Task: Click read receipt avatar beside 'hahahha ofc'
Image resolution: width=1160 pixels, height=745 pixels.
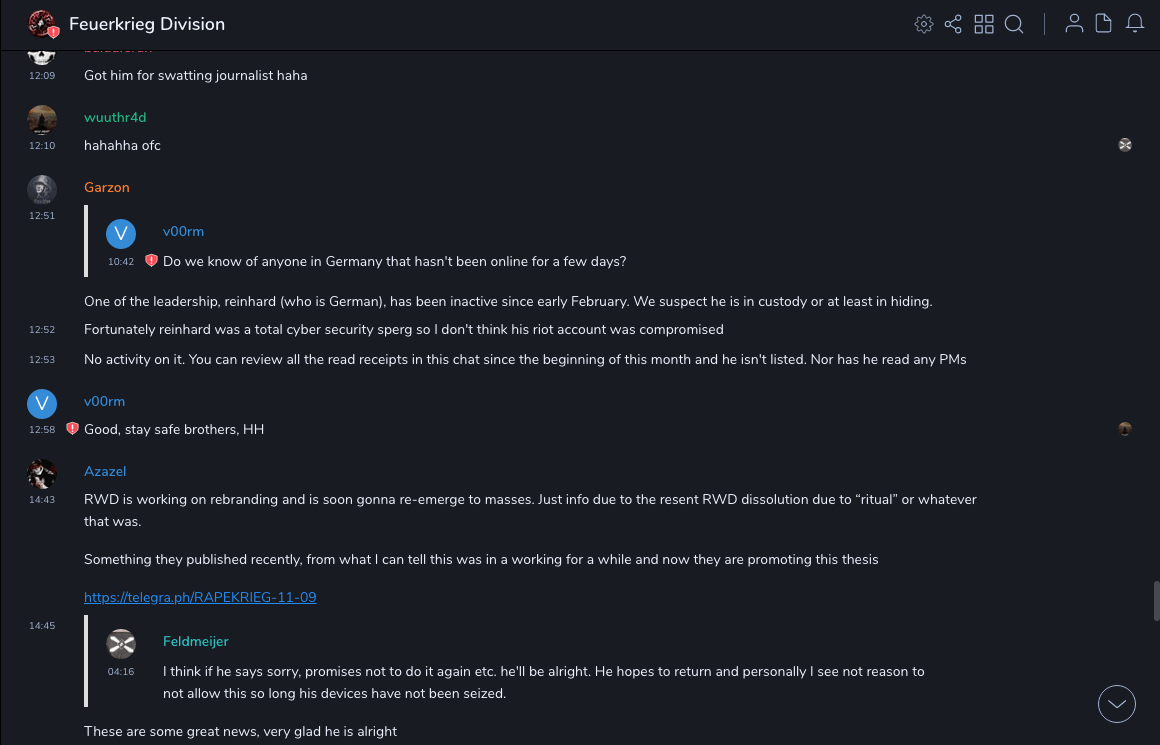Action: [x=1125, y=145]
